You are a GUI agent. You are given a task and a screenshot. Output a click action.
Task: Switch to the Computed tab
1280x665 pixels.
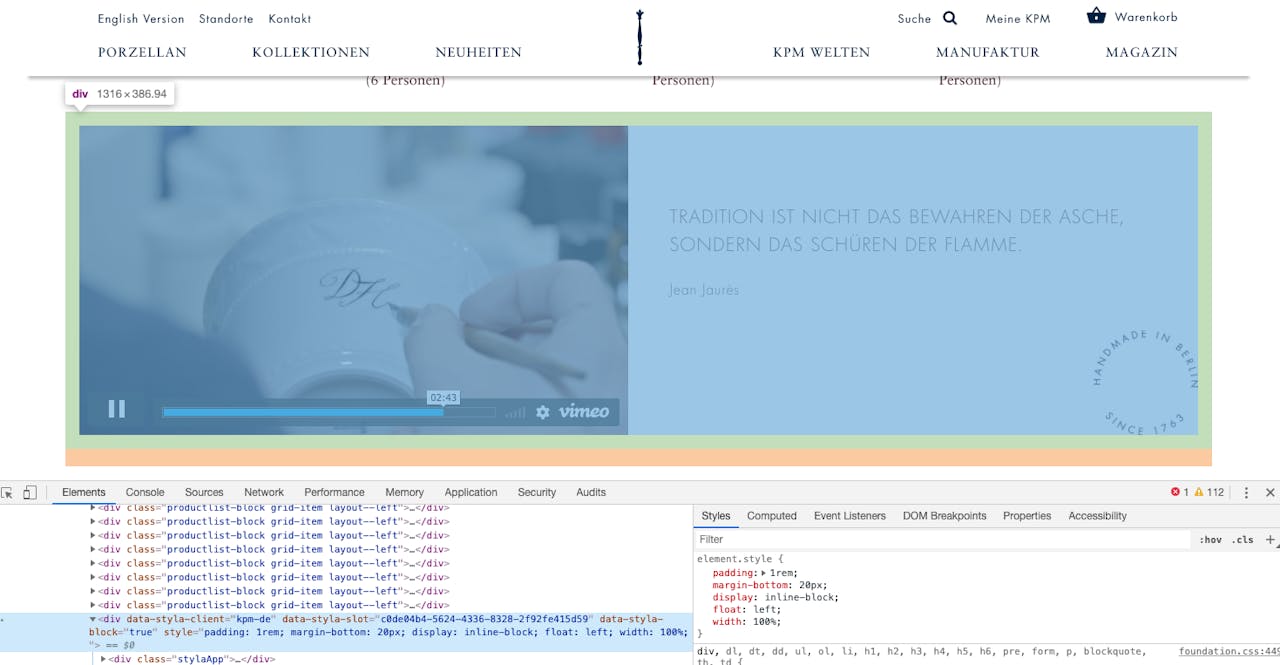[772, 516]
